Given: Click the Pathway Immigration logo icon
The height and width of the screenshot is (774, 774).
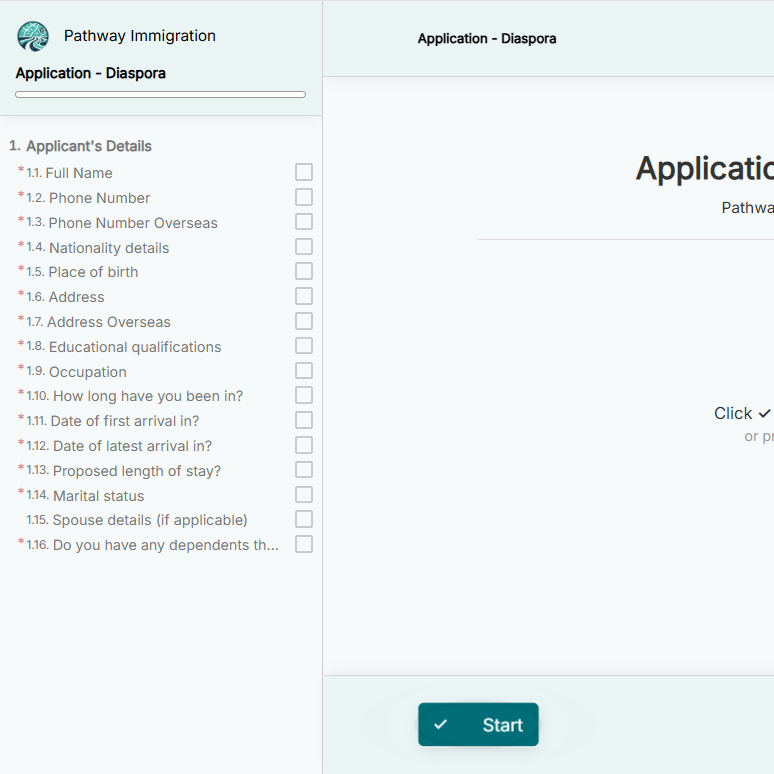Looking at the screenshot, I should (33, 37).
